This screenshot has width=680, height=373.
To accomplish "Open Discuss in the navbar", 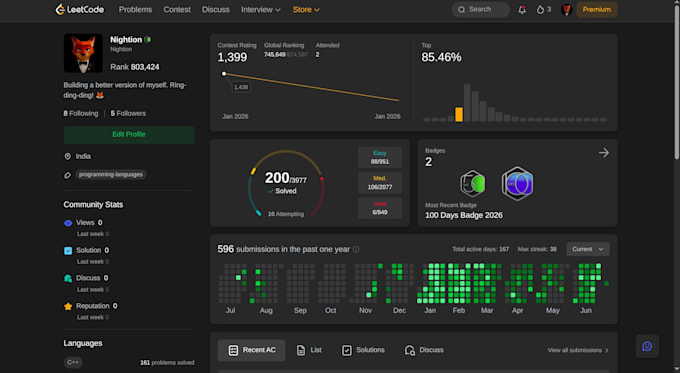I will 216,10.
